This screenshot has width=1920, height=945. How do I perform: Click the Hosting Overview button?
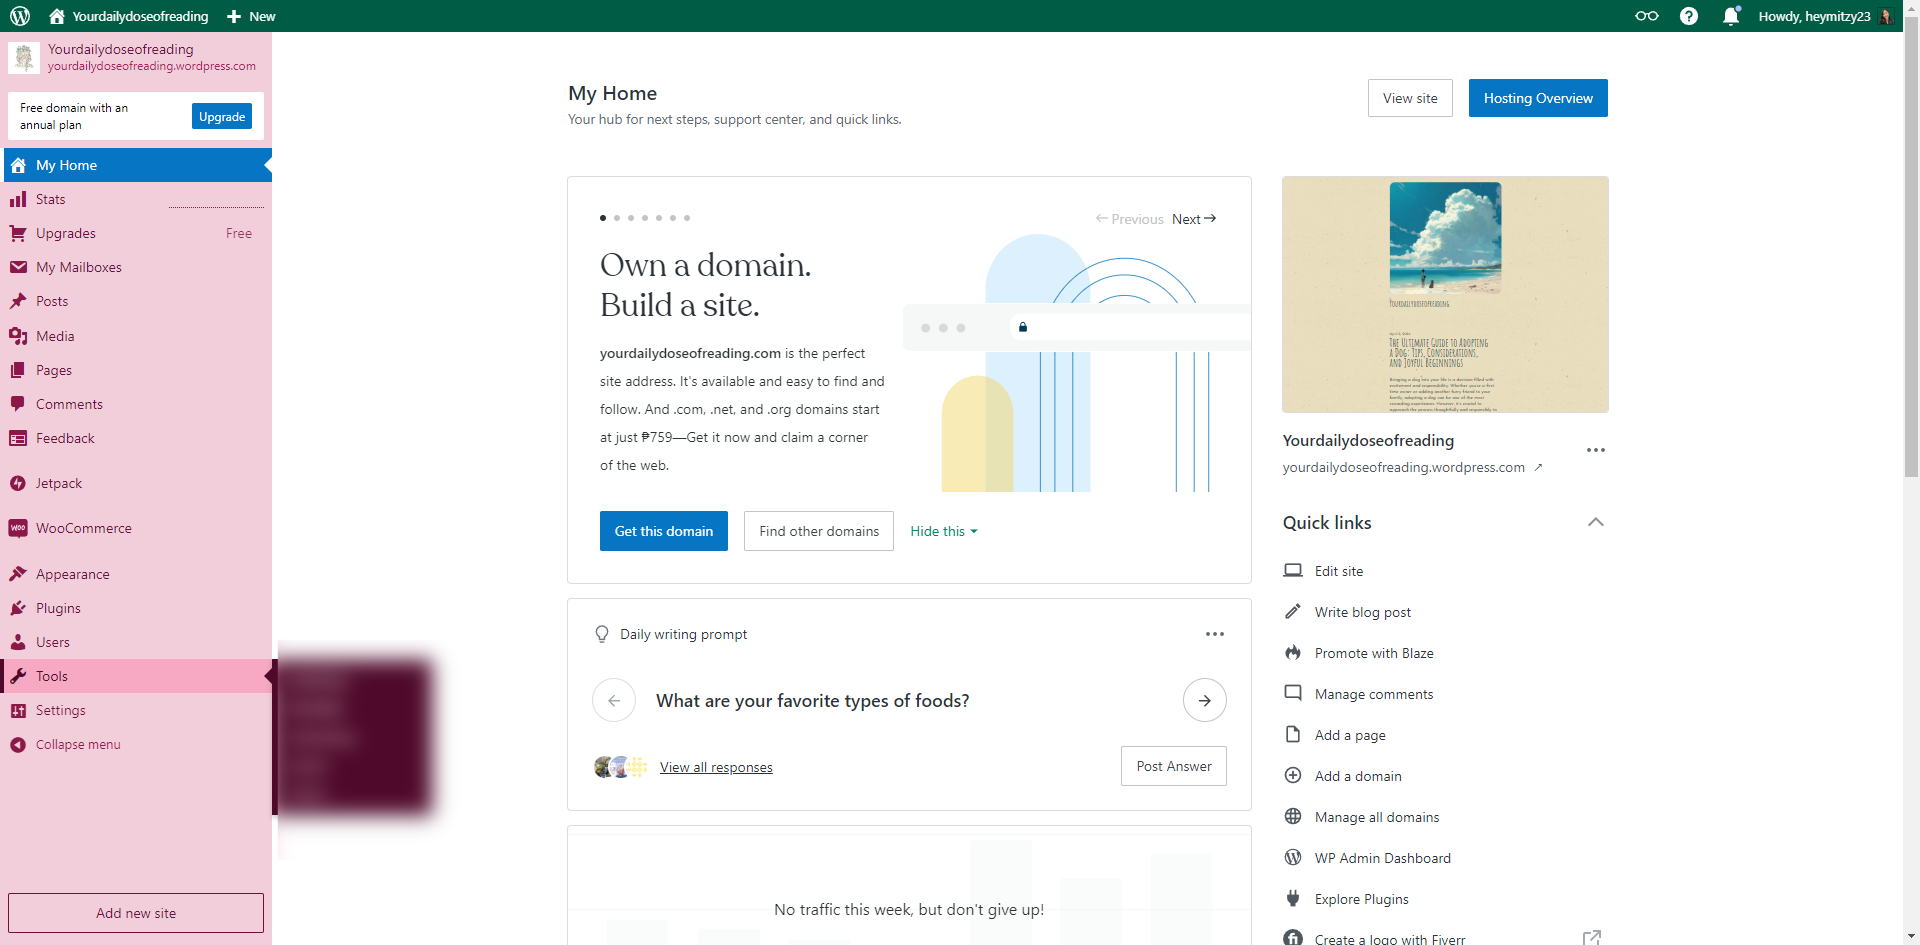1538,98
